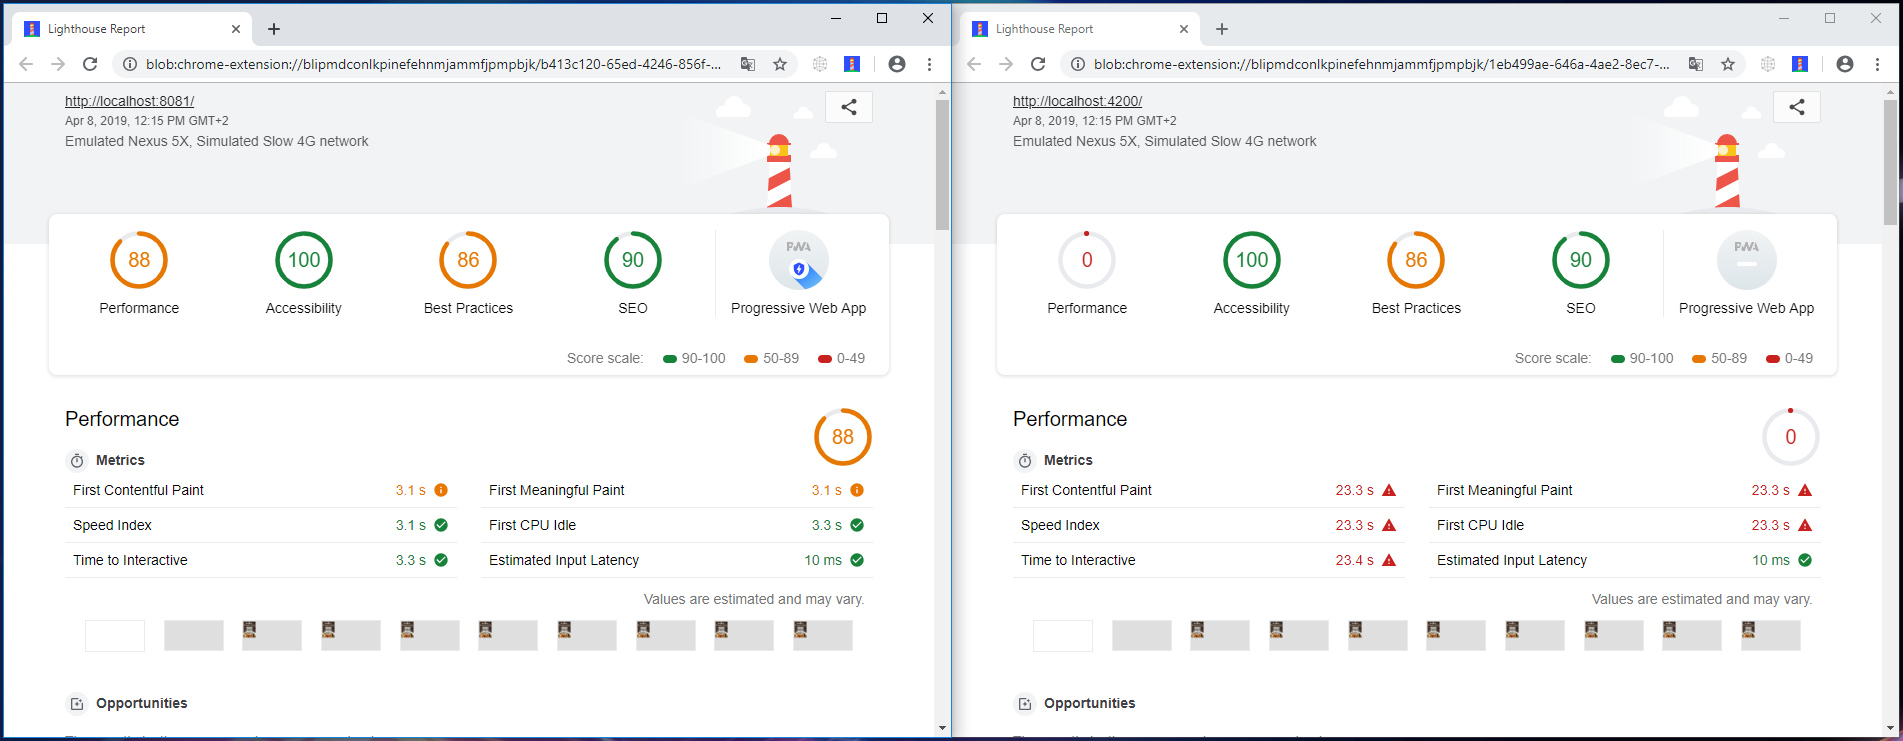1903x741 pixels.
Task: Bookmark the localhost:4200 report with star icon
Action: tap(1727, 64)
